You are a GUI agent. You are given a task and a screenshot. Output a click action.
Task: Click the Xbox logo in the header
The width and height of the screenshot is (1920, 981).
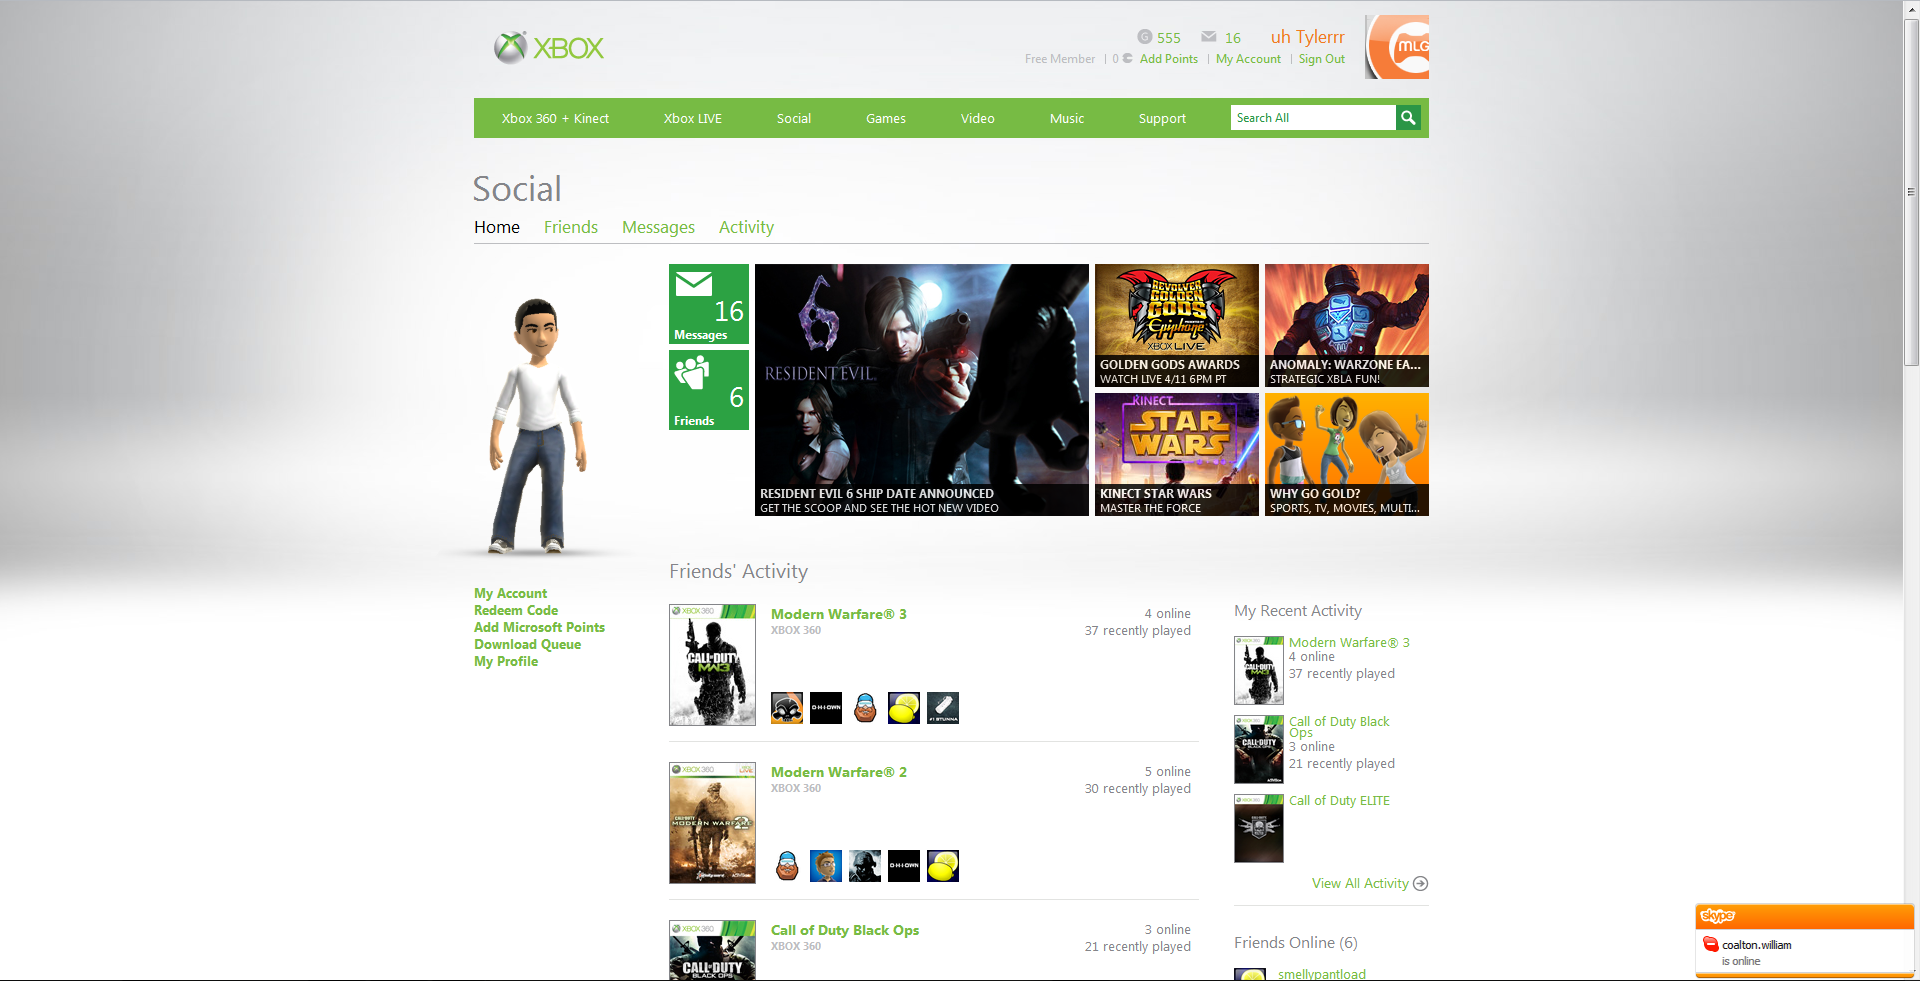549,47
